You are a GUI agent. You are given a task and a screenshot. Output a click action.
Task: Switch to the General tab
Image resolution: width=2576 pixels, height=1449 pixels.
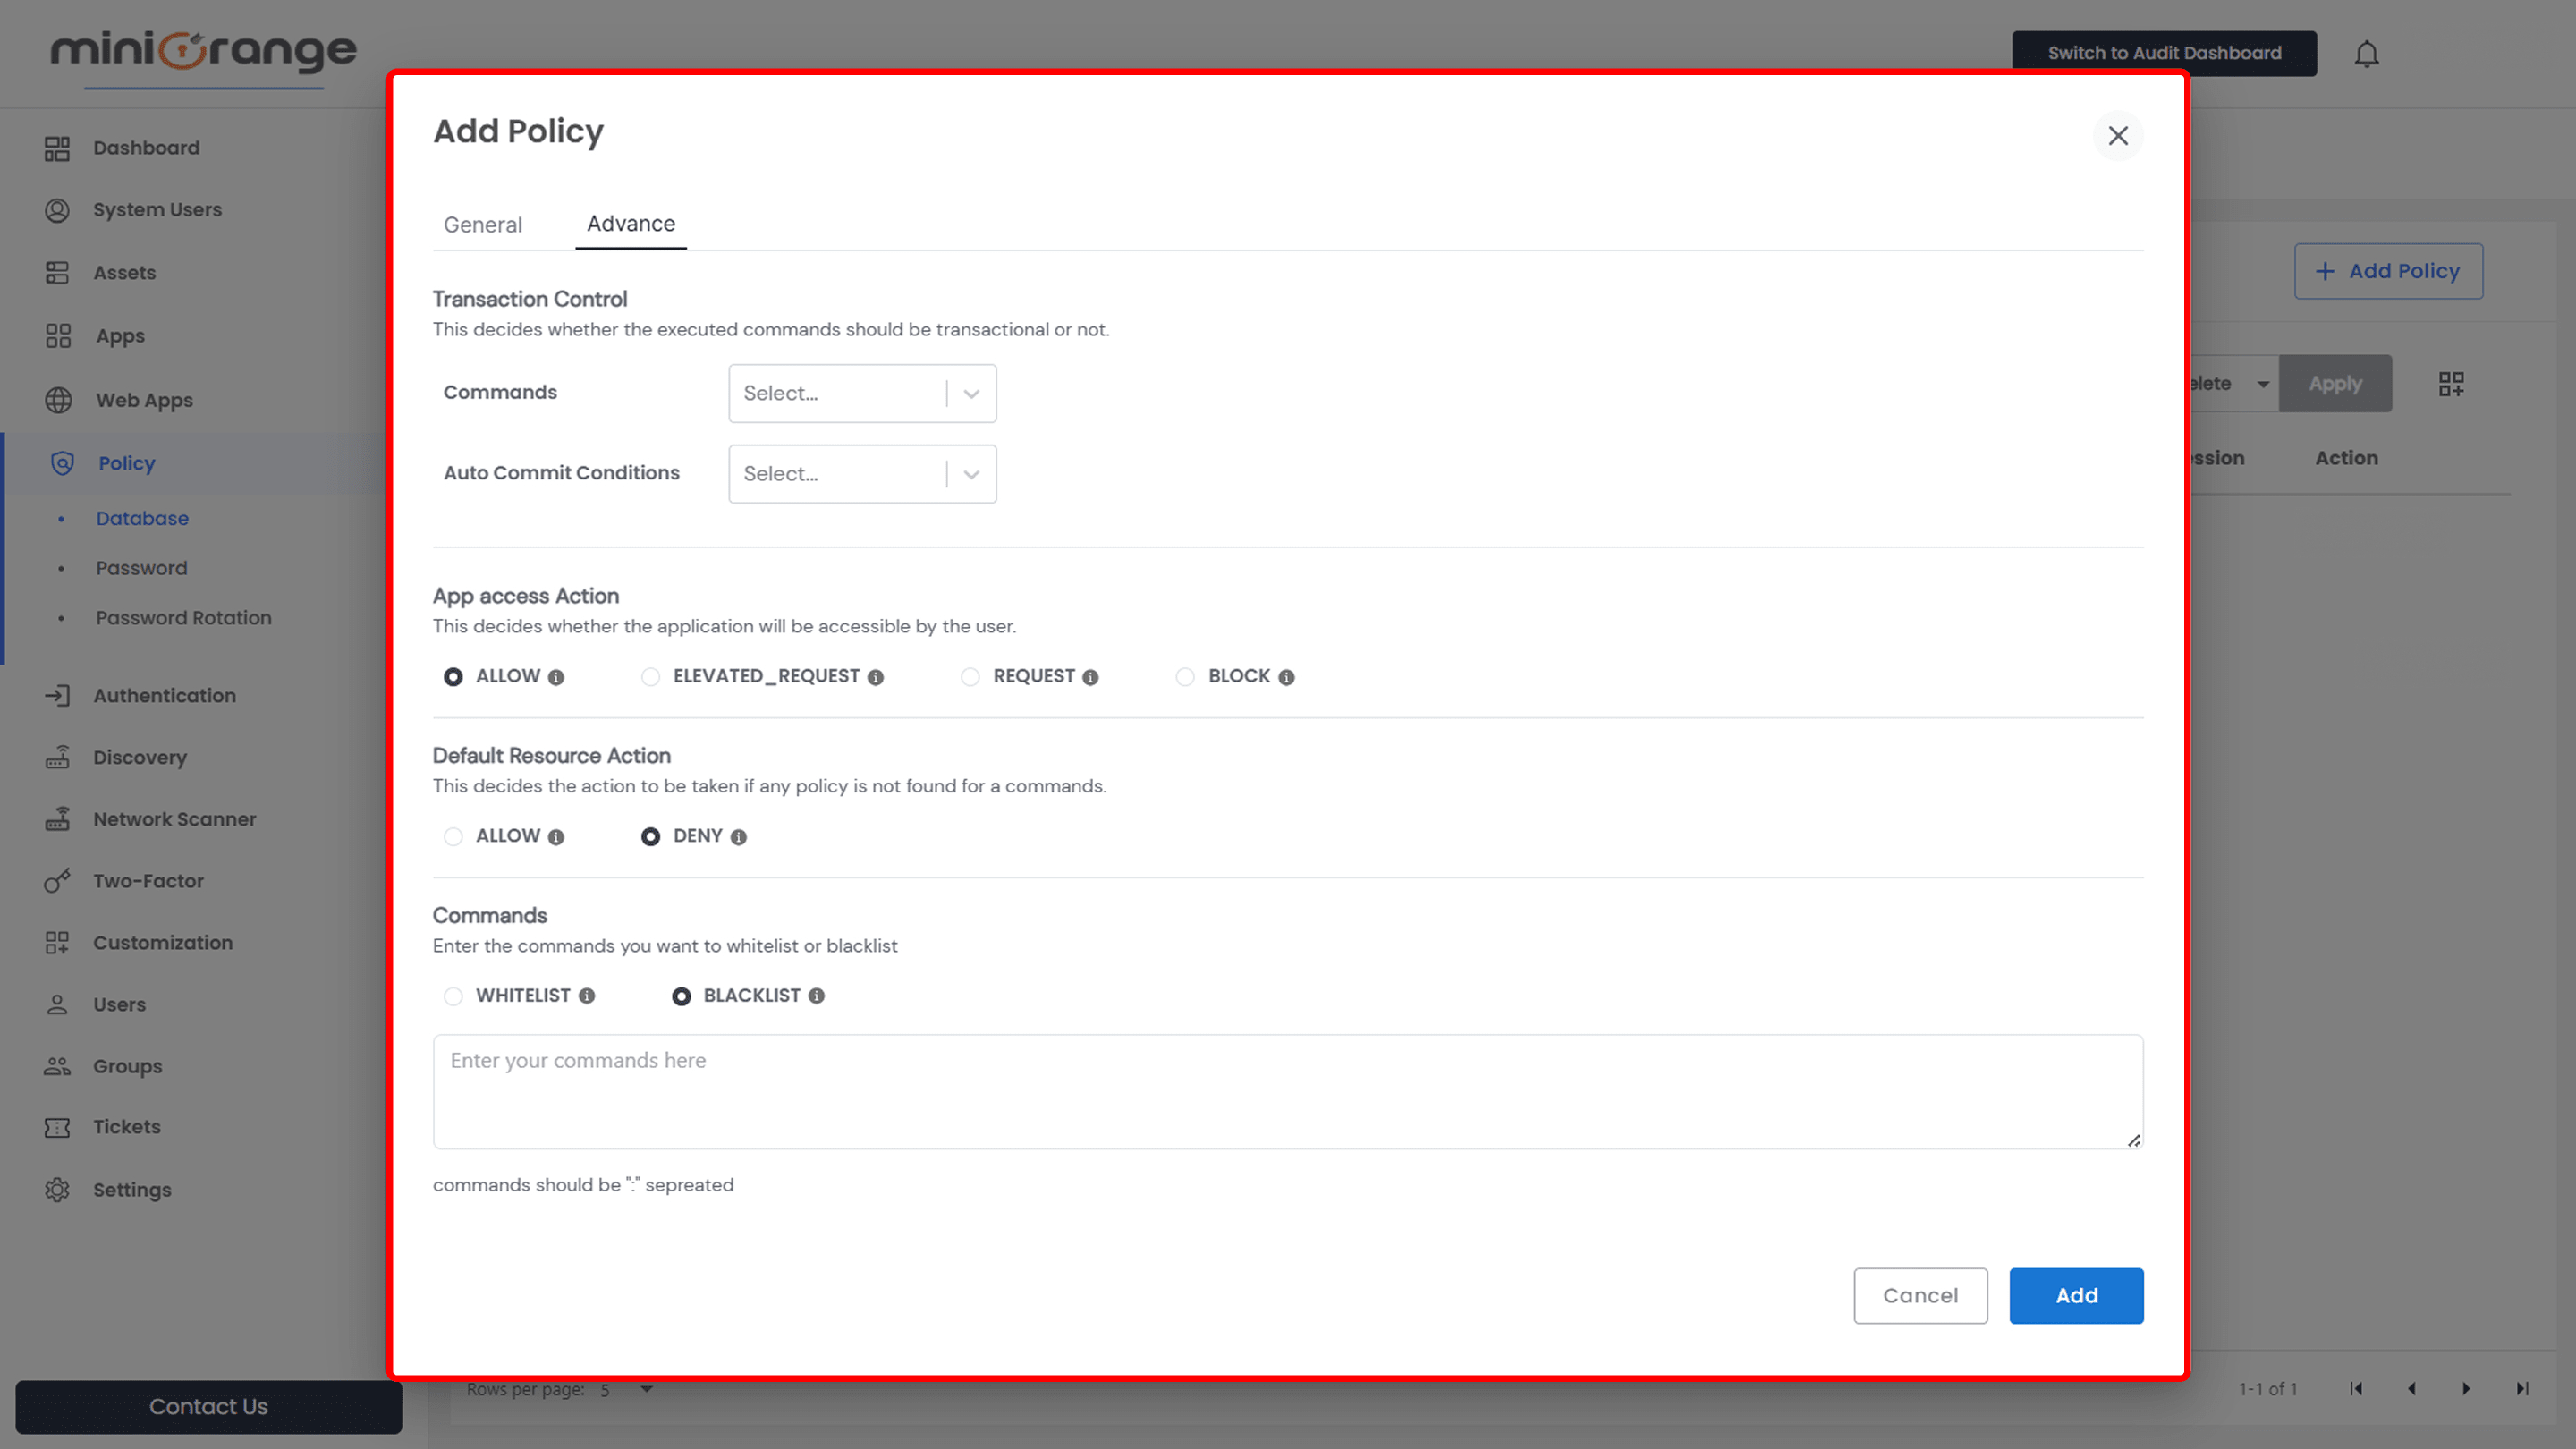click(x=483, y=225)
